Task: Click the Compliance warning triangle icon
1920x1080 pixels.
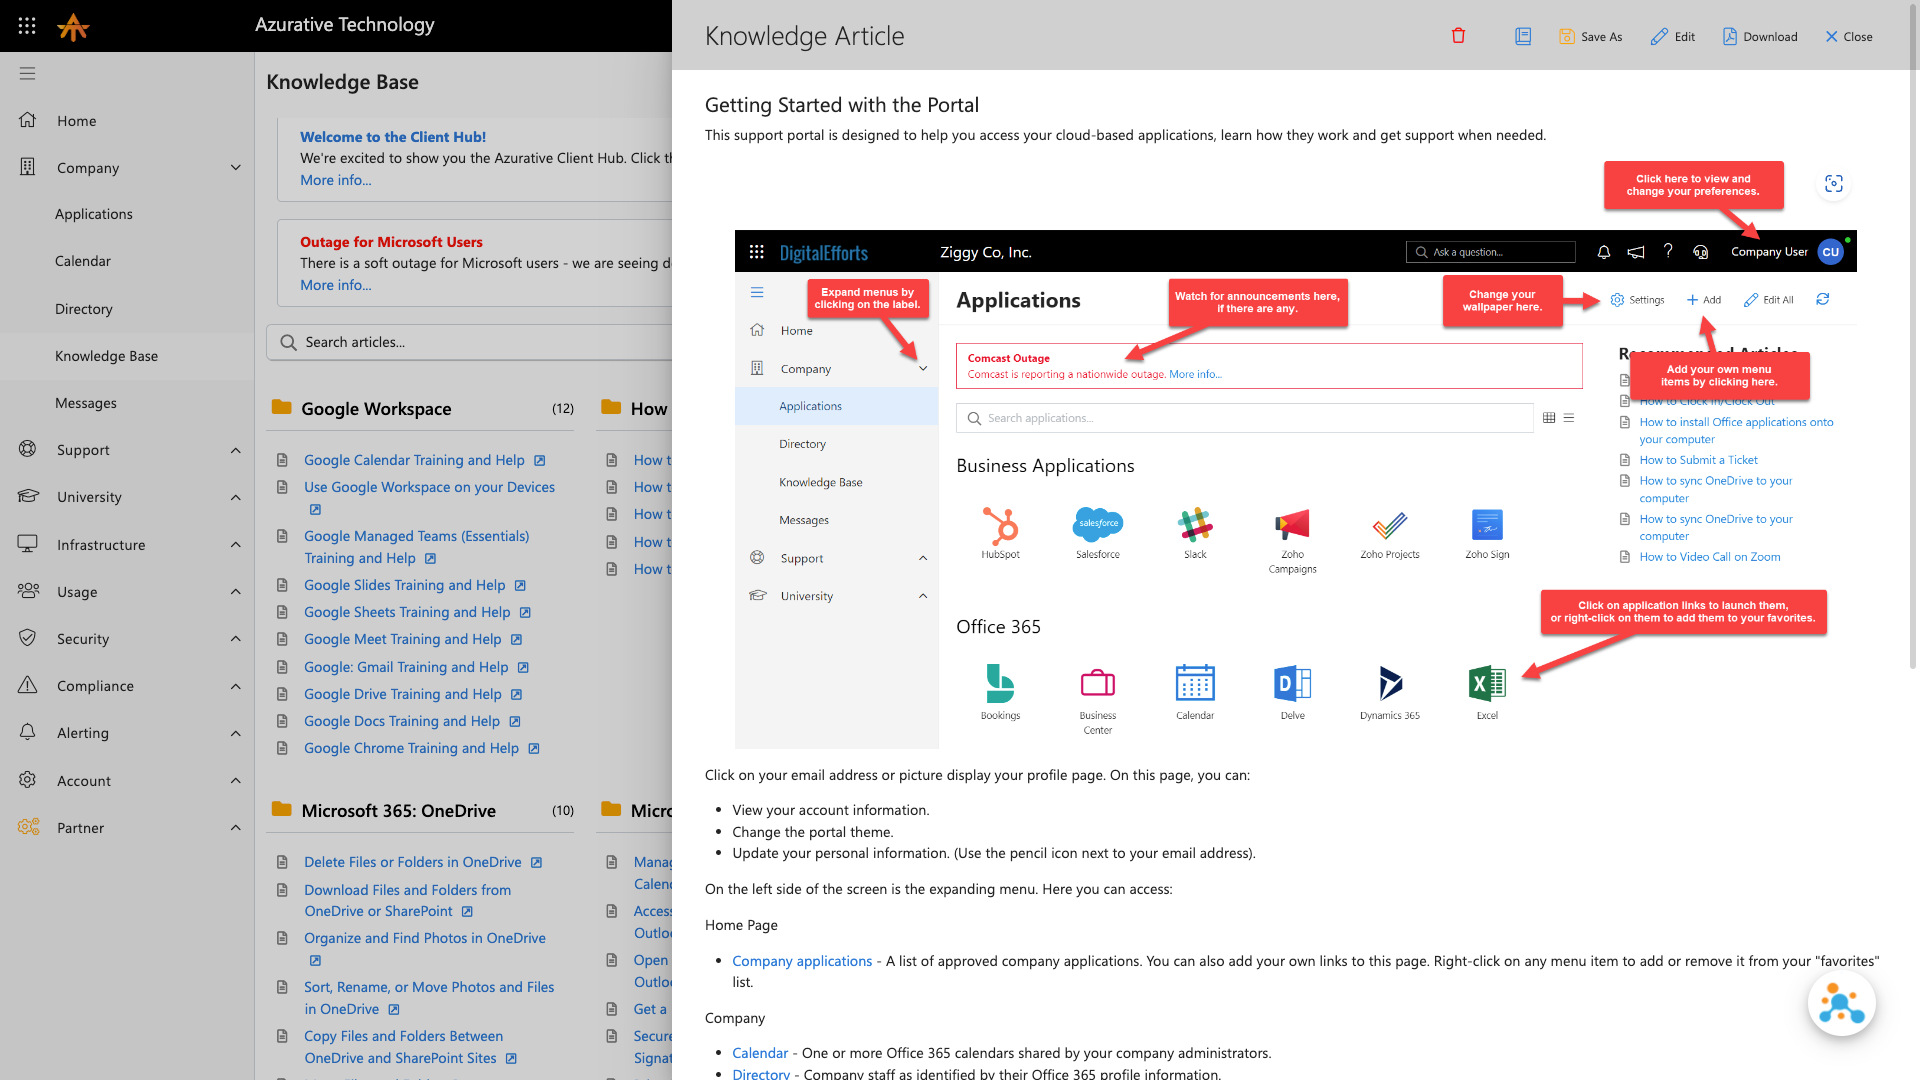Action: 28,685
